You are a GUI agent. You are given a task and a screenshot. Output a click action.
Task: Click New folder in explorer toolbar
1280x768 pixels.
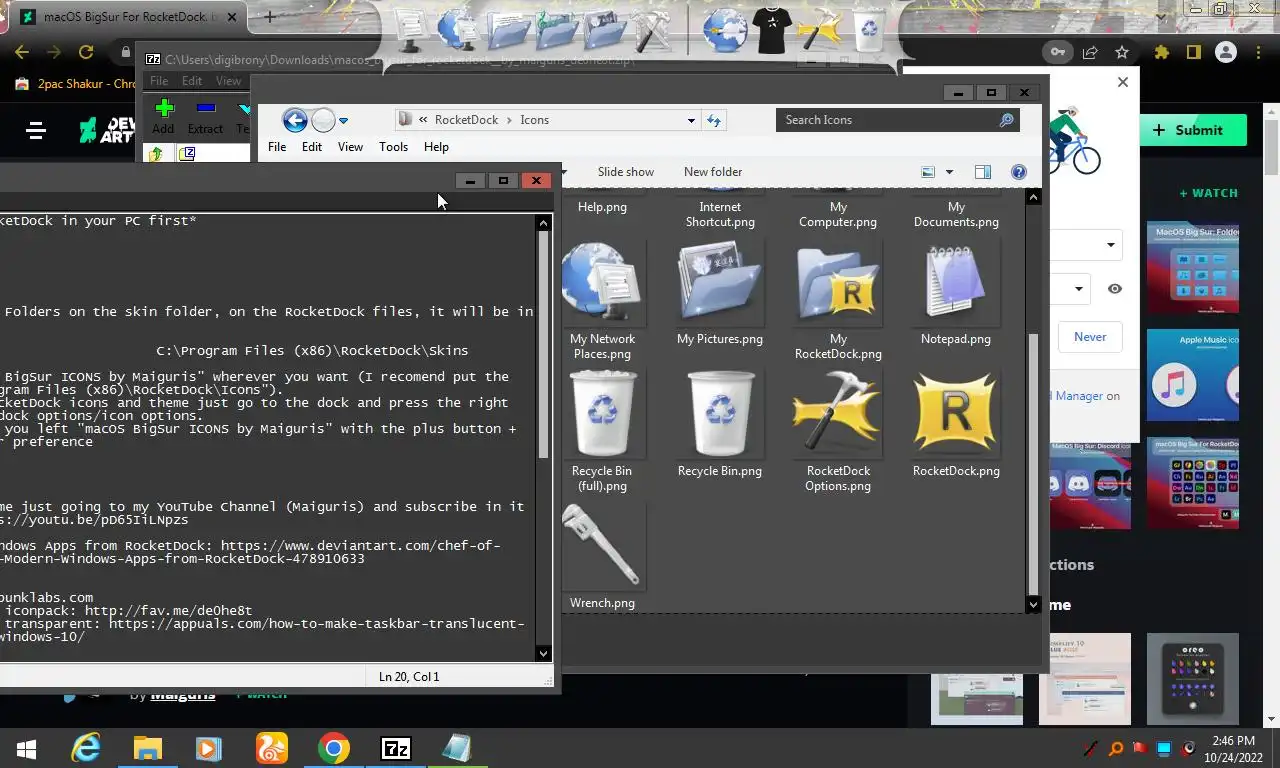click(713, 172)
